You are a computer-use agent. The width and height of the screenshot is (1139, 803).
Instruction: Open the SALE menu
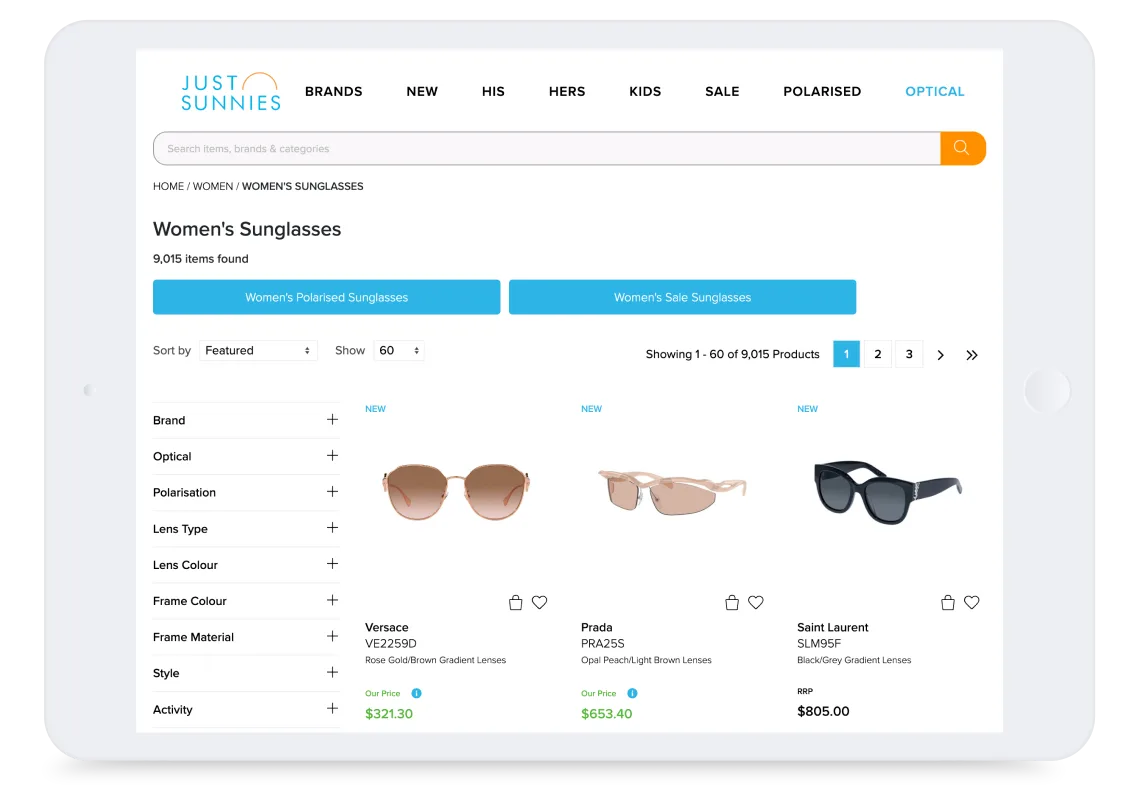click(722, 92)
